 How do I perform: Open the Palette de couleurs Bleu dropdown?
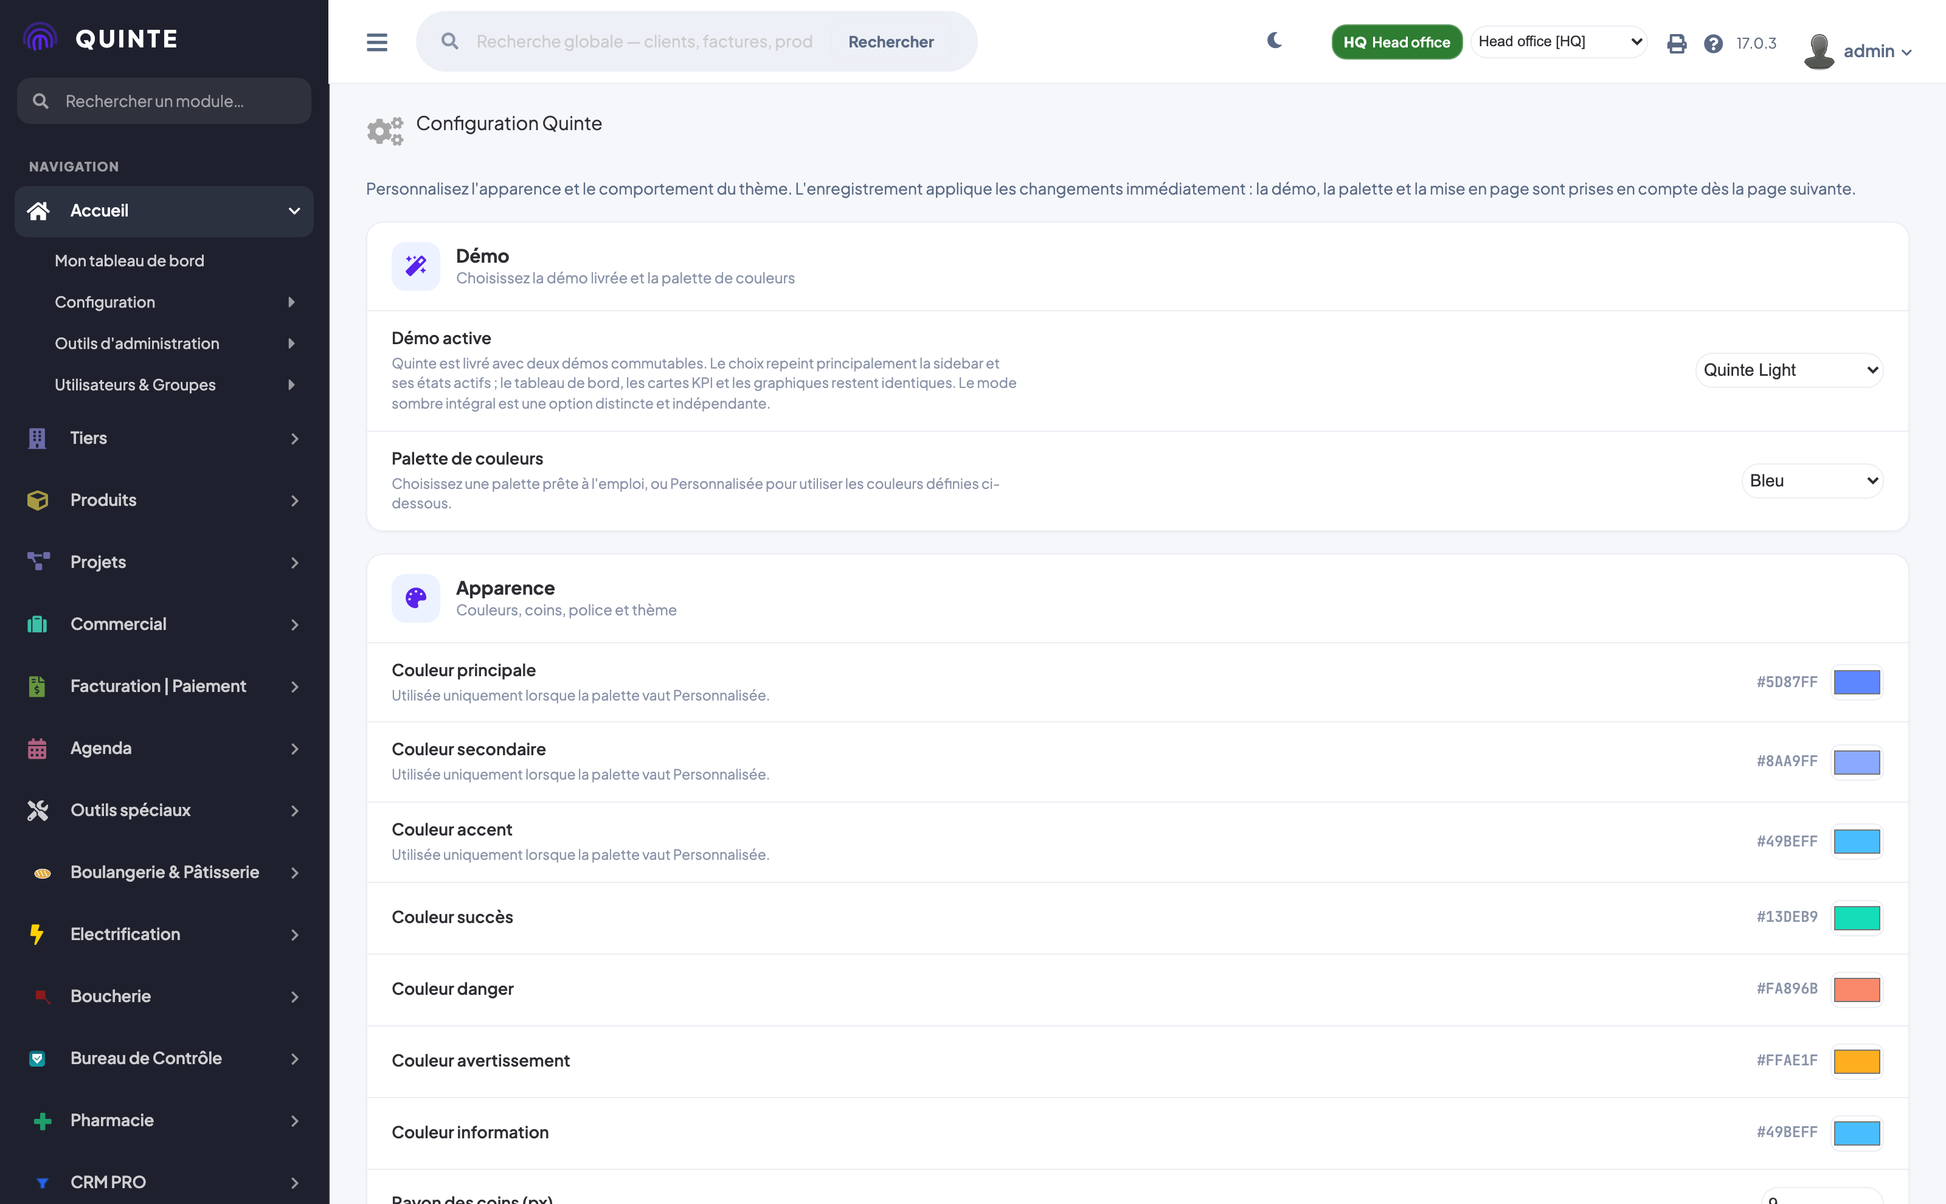[x=1812, y=481]
